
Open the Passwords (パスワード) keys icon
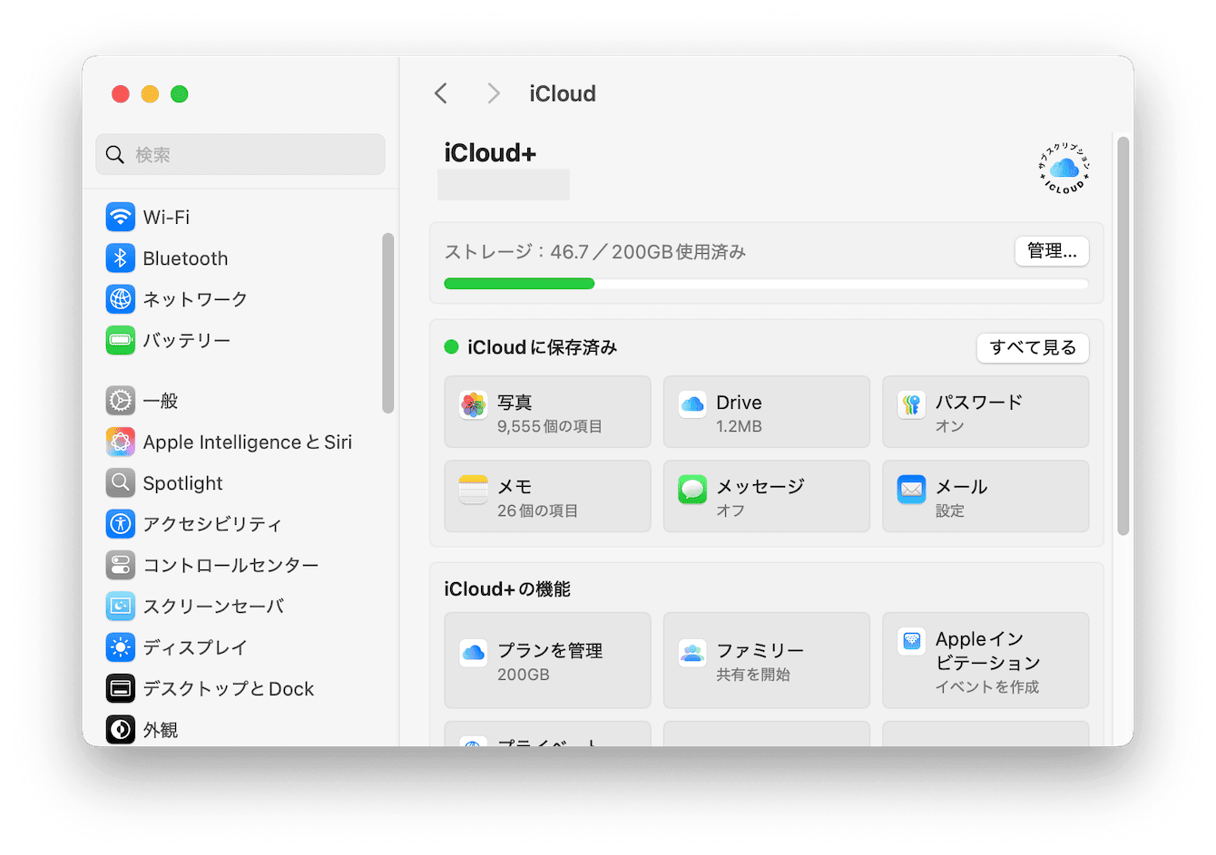911,405
